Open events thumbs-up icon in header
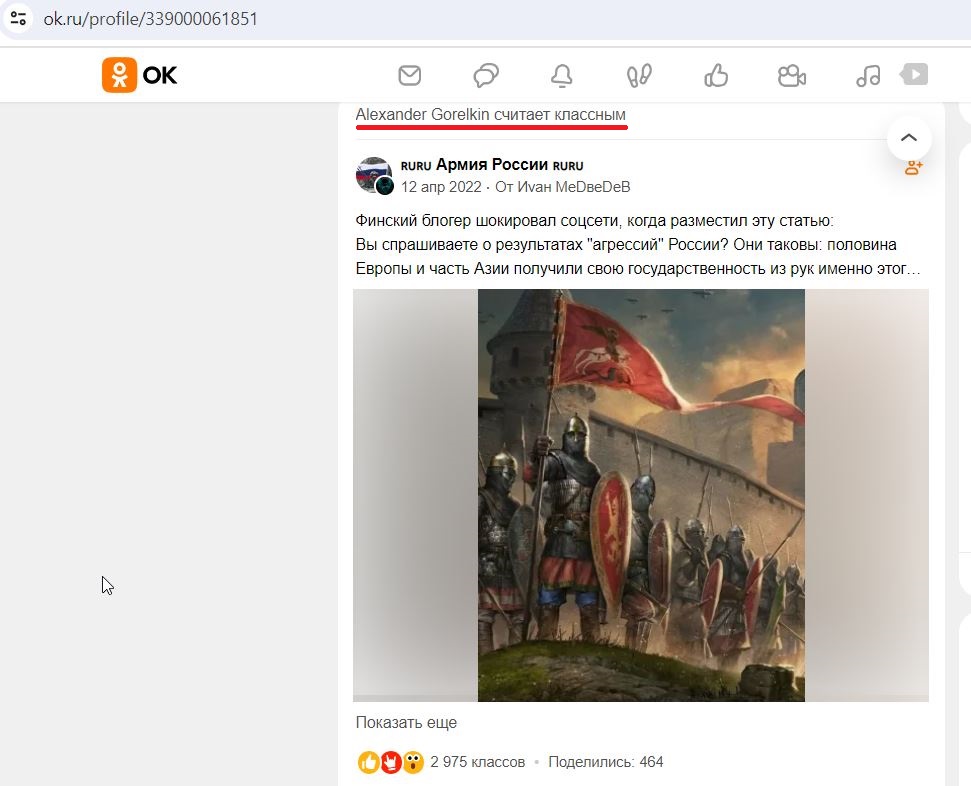The width and height of the screenshot is (971, 786). [716, 76]
